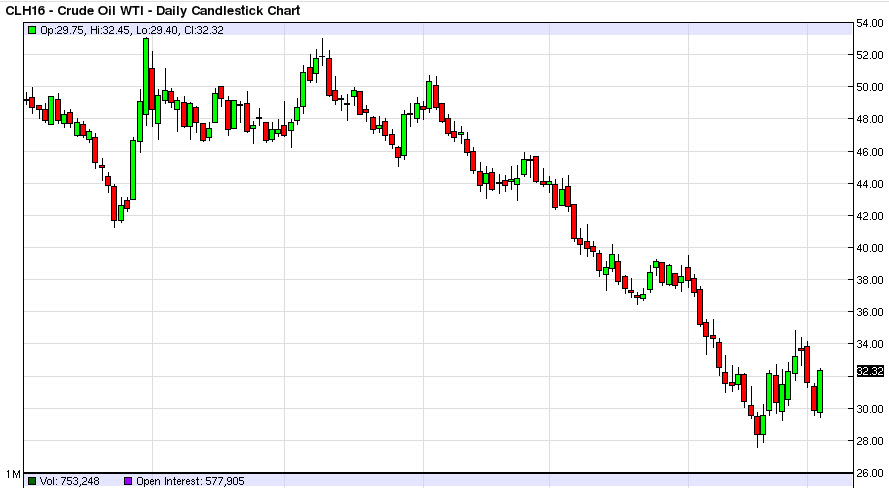Click the 54.00 price axis label

(870, 23)
